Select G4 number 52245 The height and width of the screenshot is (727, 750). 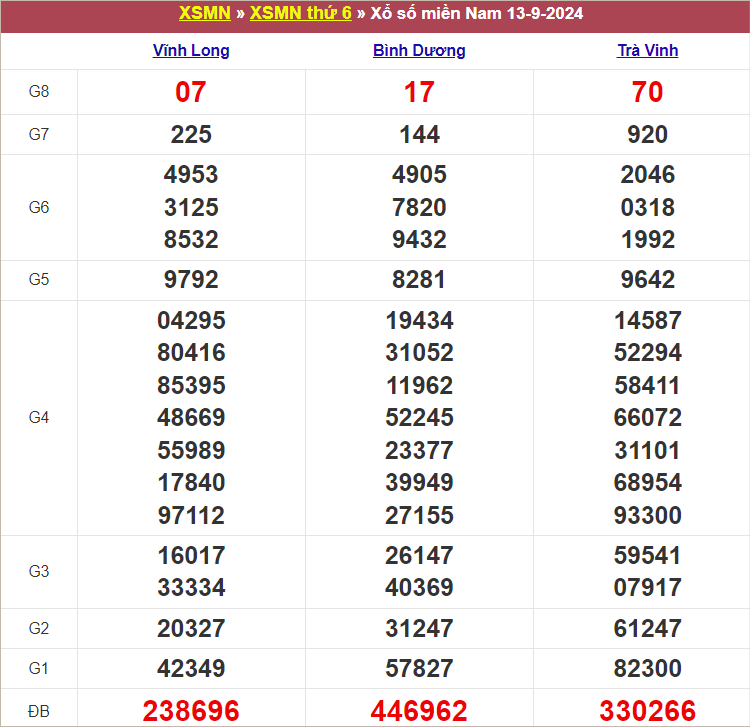click(419, 417)
